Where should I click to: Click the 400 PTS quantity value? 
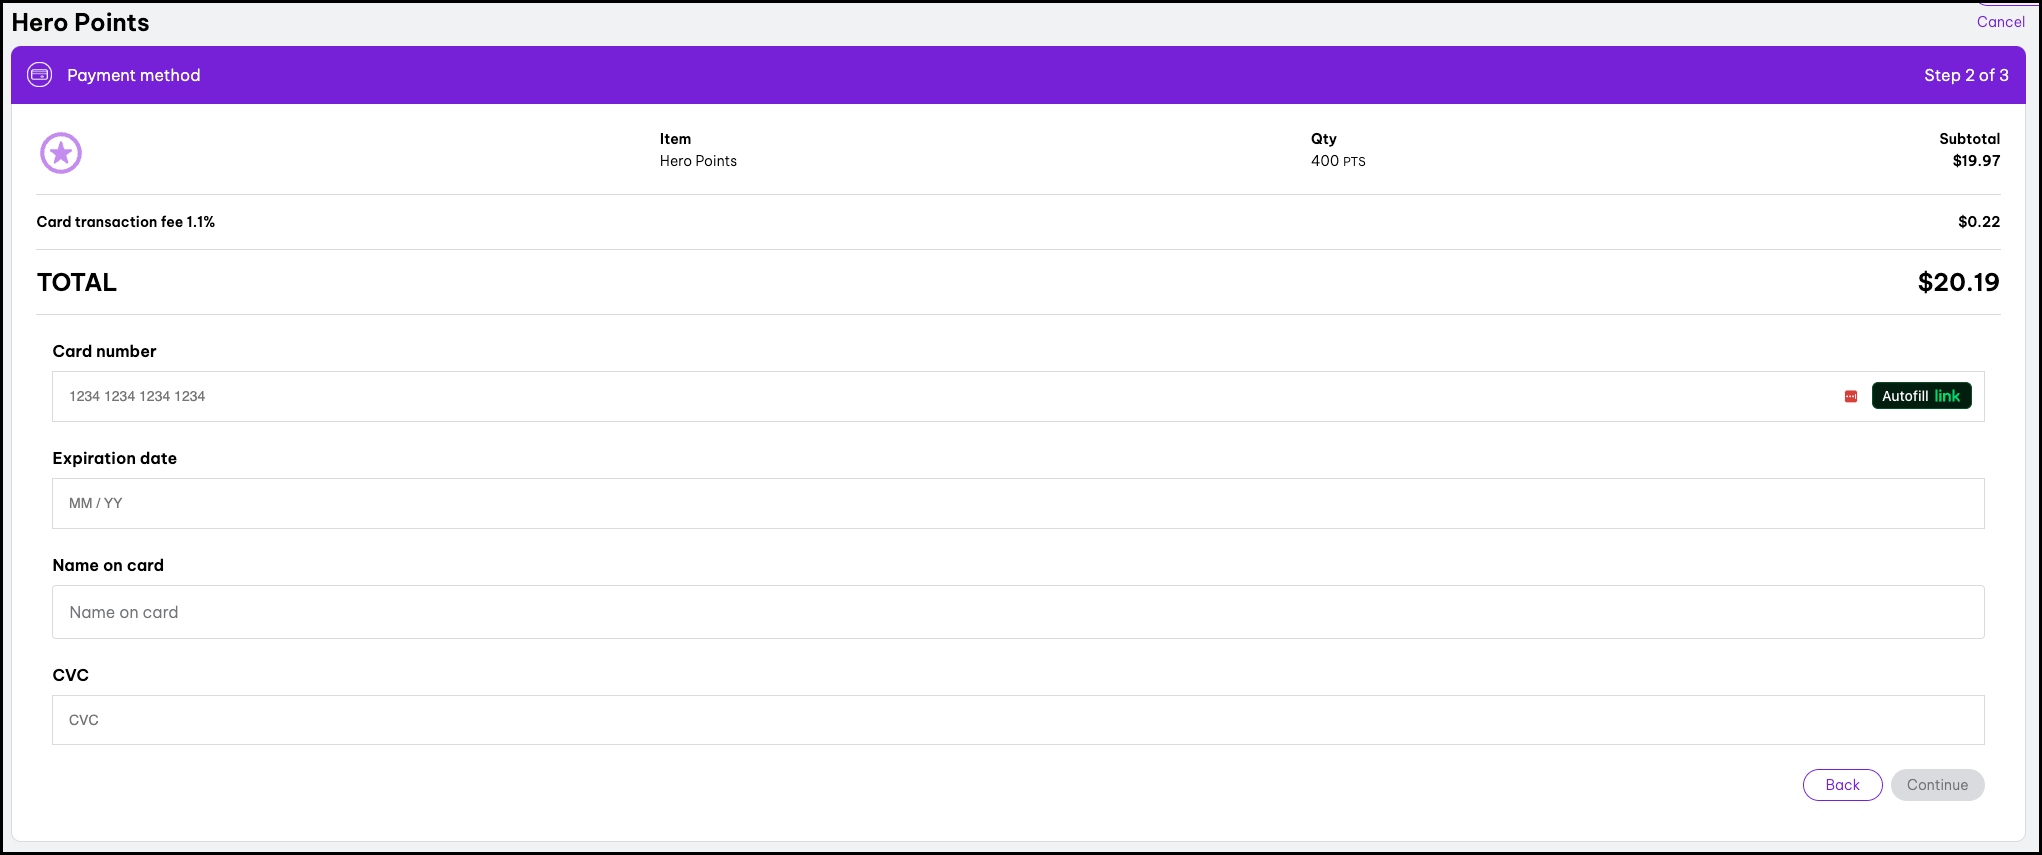pos(1337,161)
